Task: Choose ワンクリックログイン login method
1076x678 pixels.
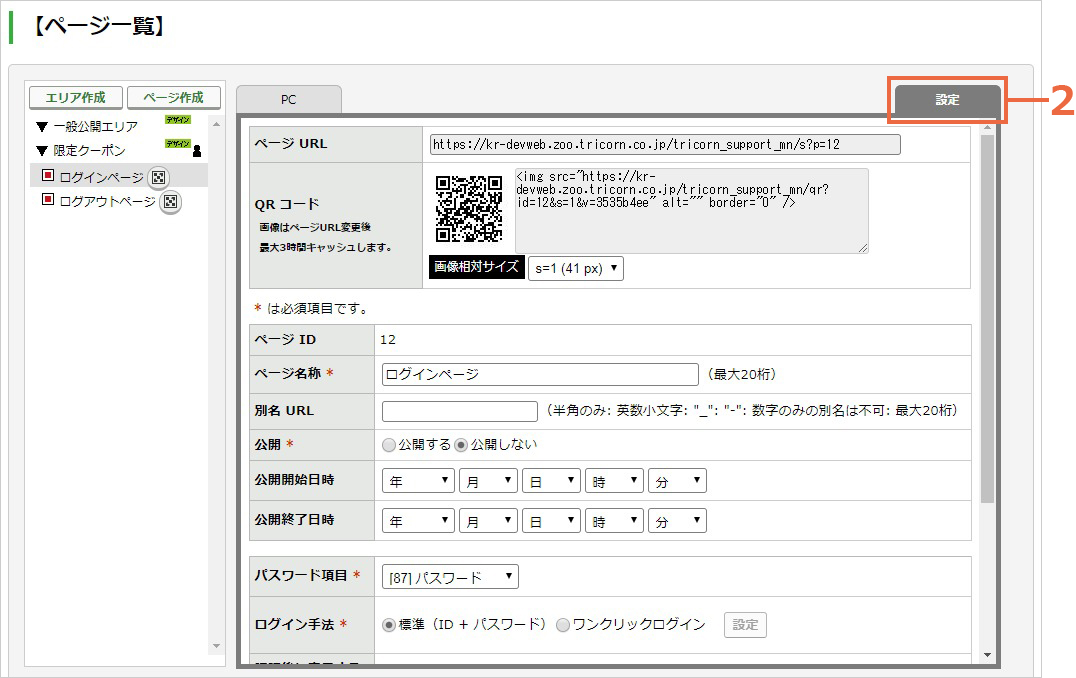Action: coord(563,625)
